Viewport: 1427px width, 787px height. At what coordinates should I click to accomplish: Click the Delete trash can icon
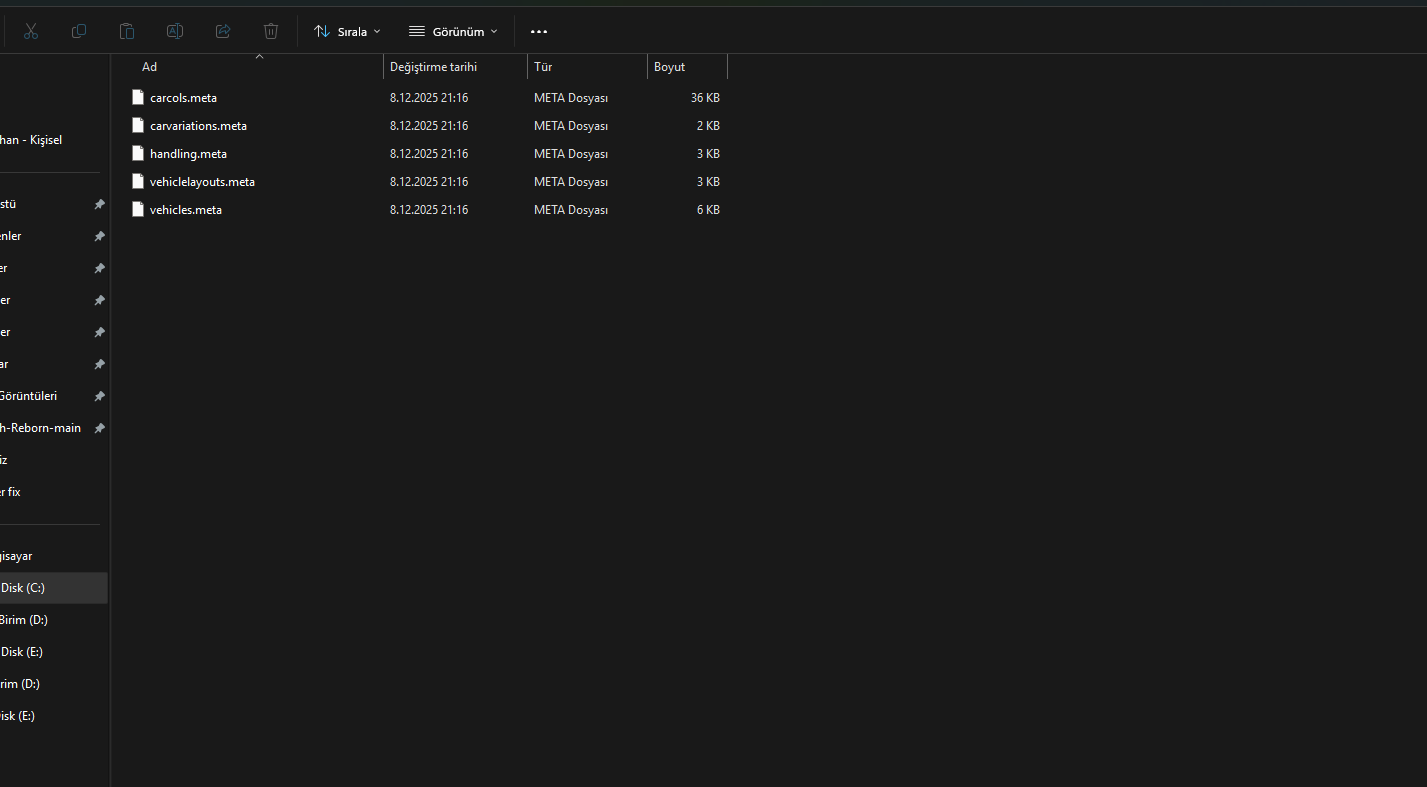[271, 31]
